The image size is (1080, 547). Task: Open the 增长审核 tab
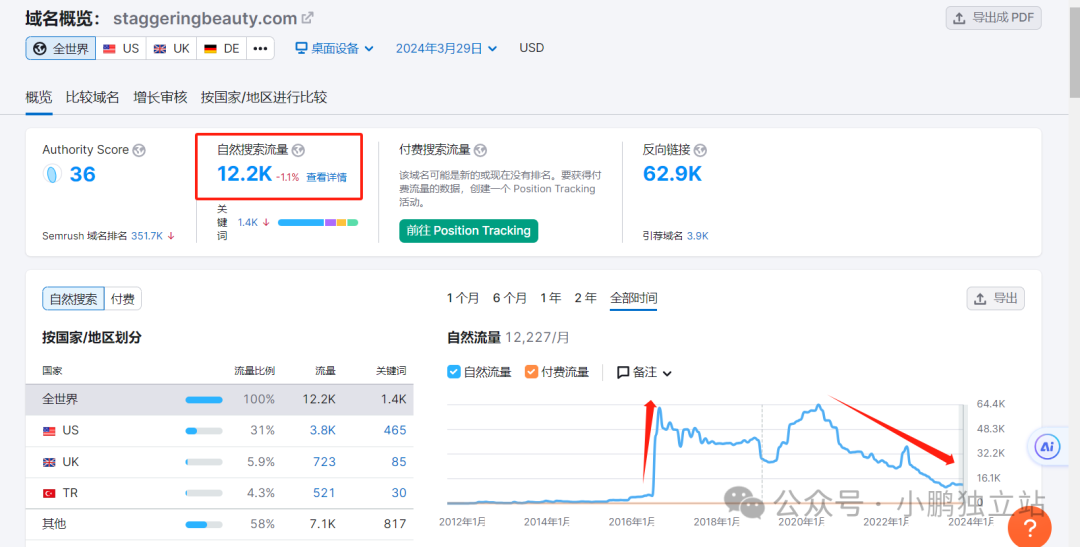tap(160, 97)
